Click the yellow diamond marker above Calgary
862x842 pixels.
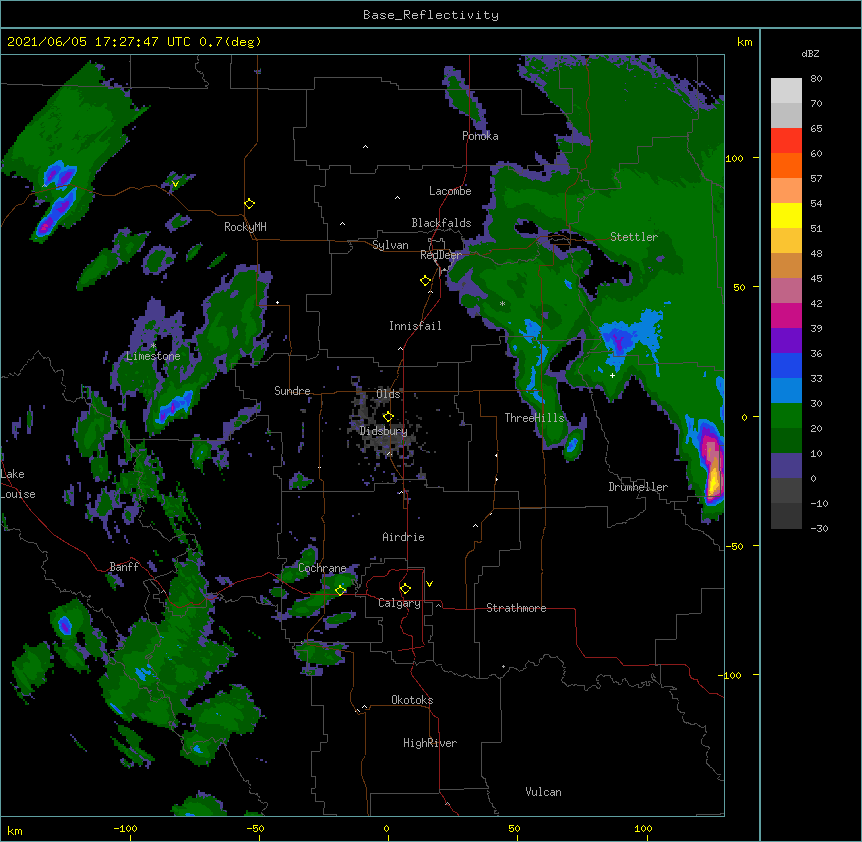point(405,589)
